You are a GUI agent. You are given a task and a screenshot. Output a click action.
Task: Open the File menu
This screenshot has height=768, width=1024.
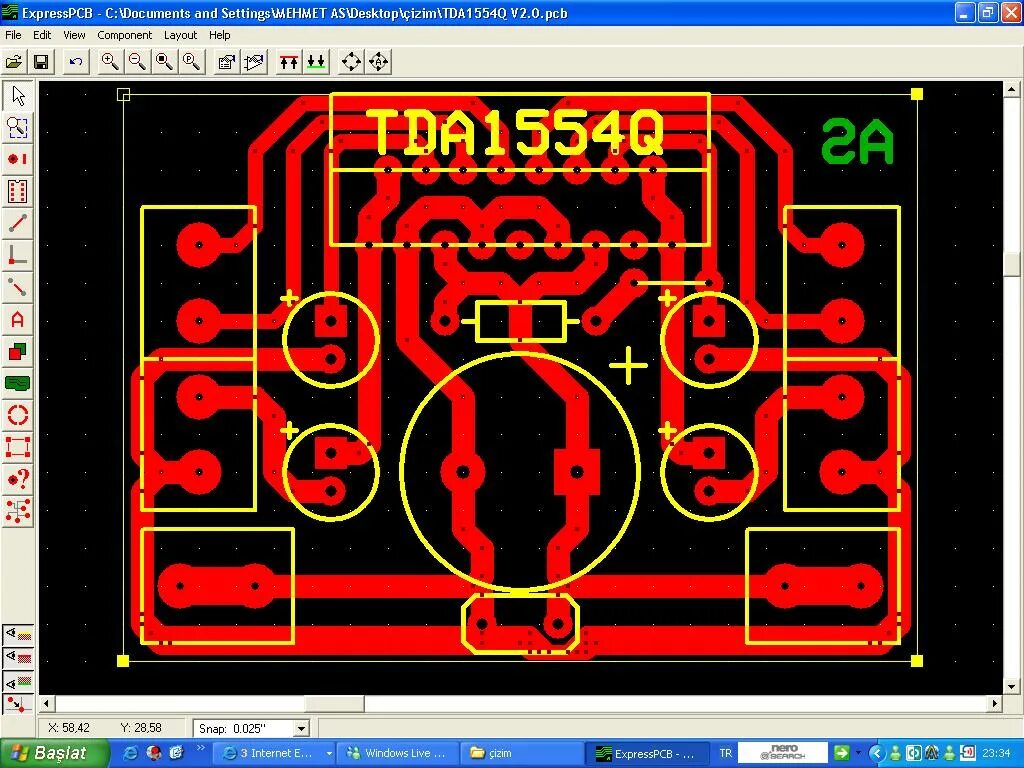(13, 35)
